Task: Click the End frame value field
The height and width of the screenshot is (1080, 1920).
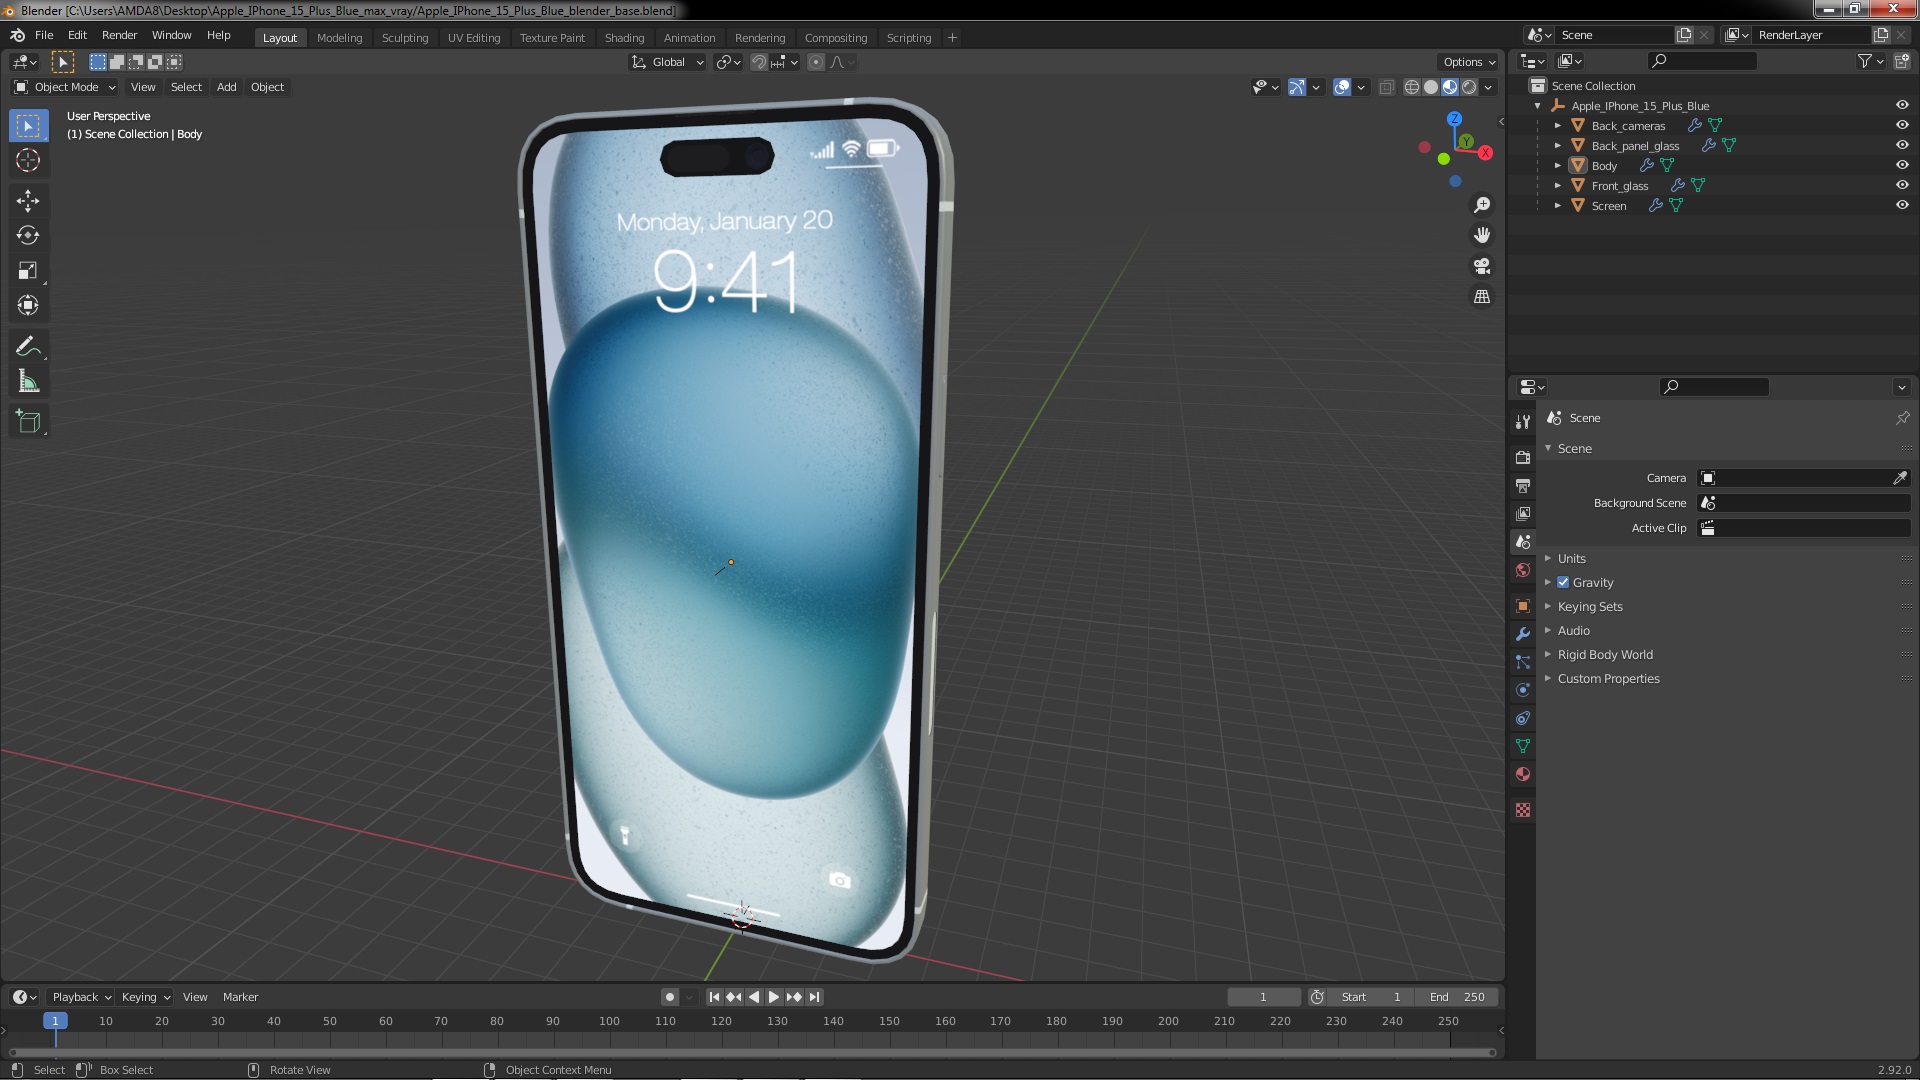Action: tap(1456, 997)
